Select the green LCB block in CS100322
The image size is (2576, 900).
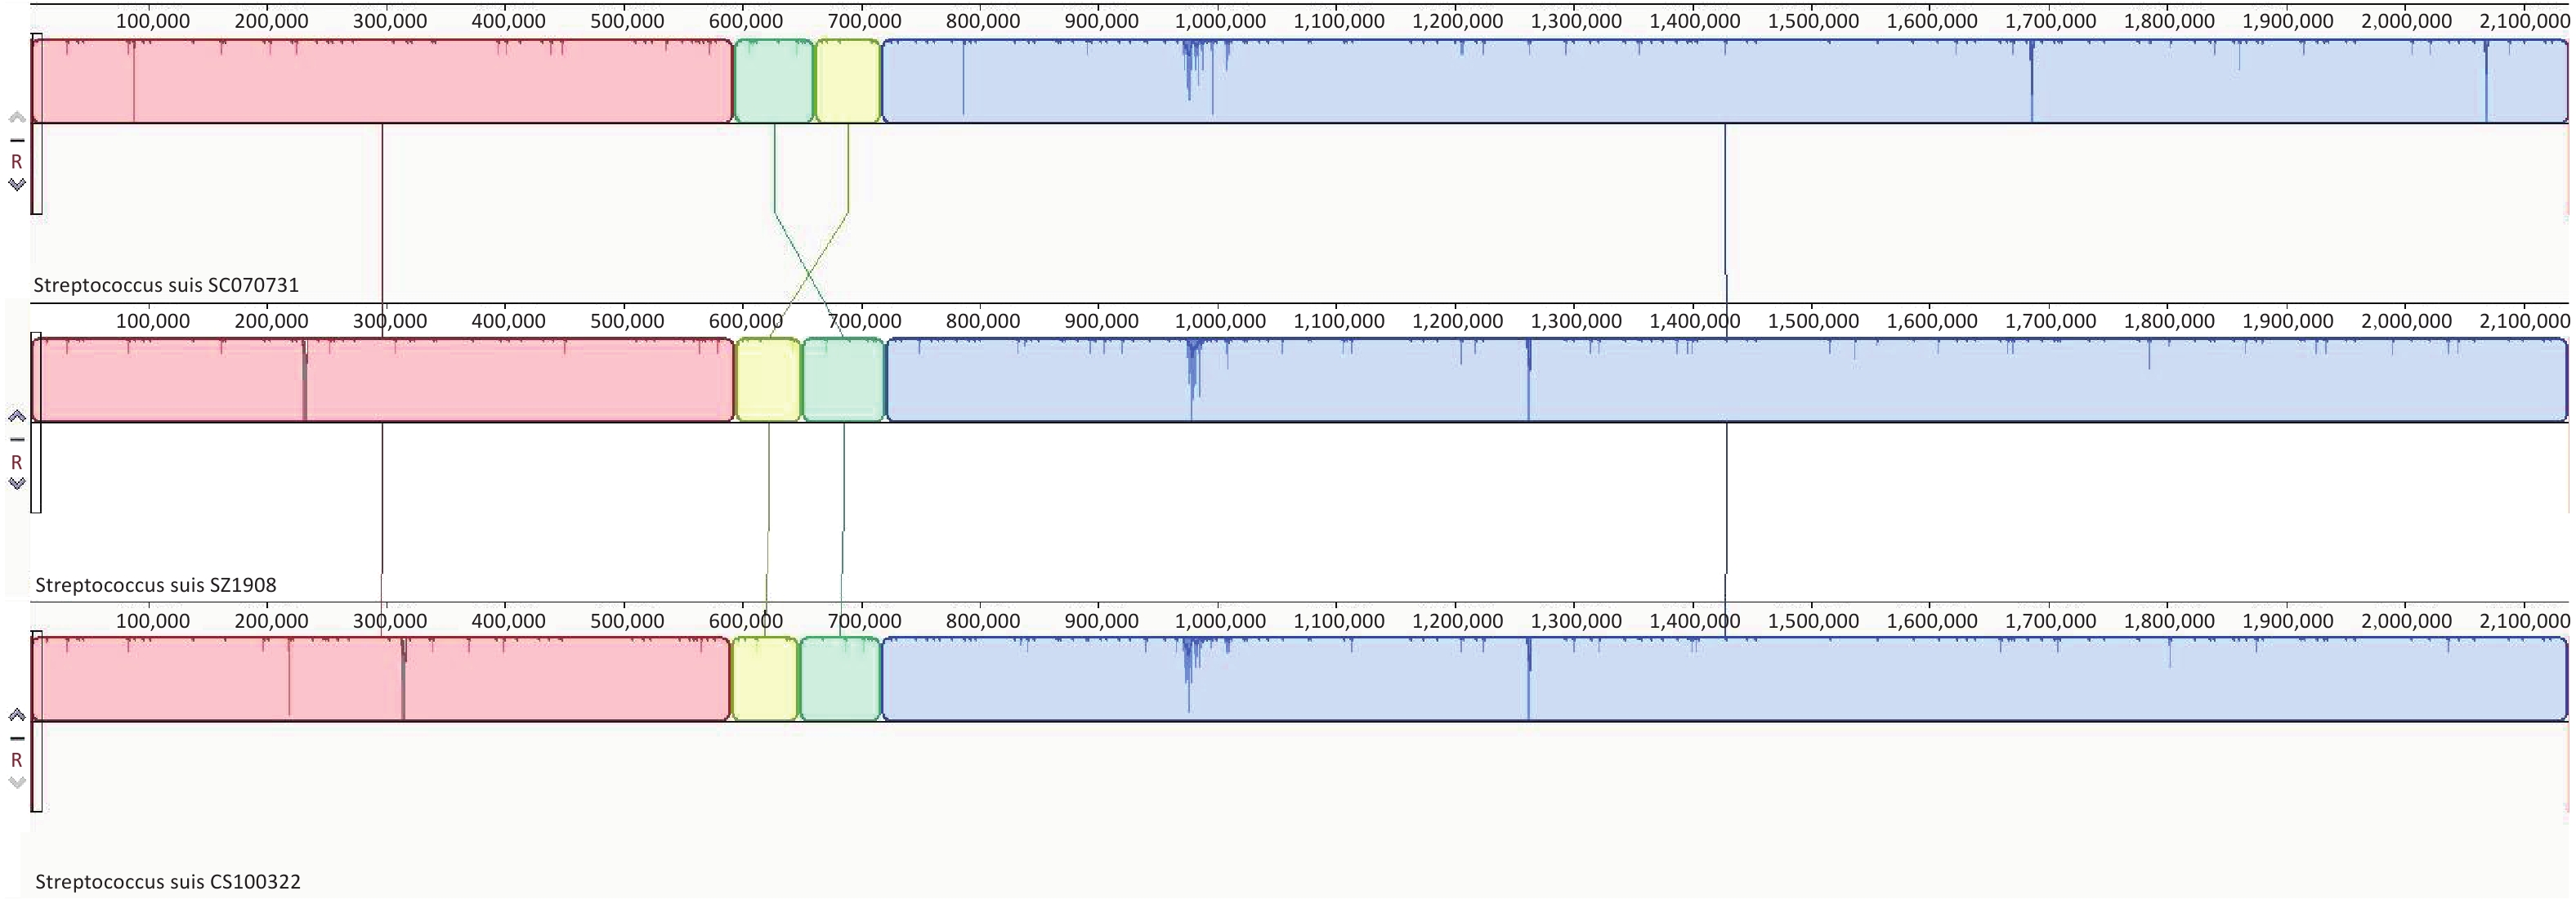click(x=840, y=679)
